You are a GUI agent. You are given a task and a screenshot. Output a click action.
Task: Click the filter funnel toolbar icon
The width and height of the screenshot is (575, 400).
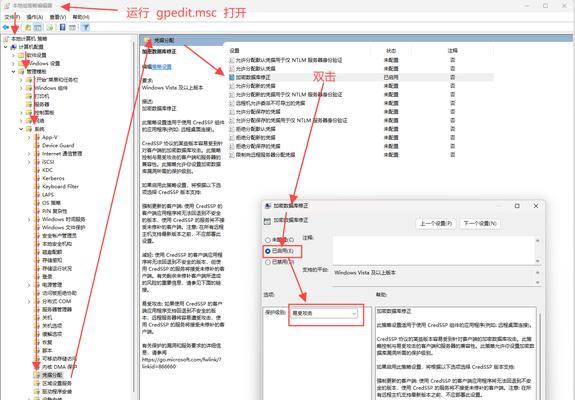pyautogui.click(x=85, y=27)
